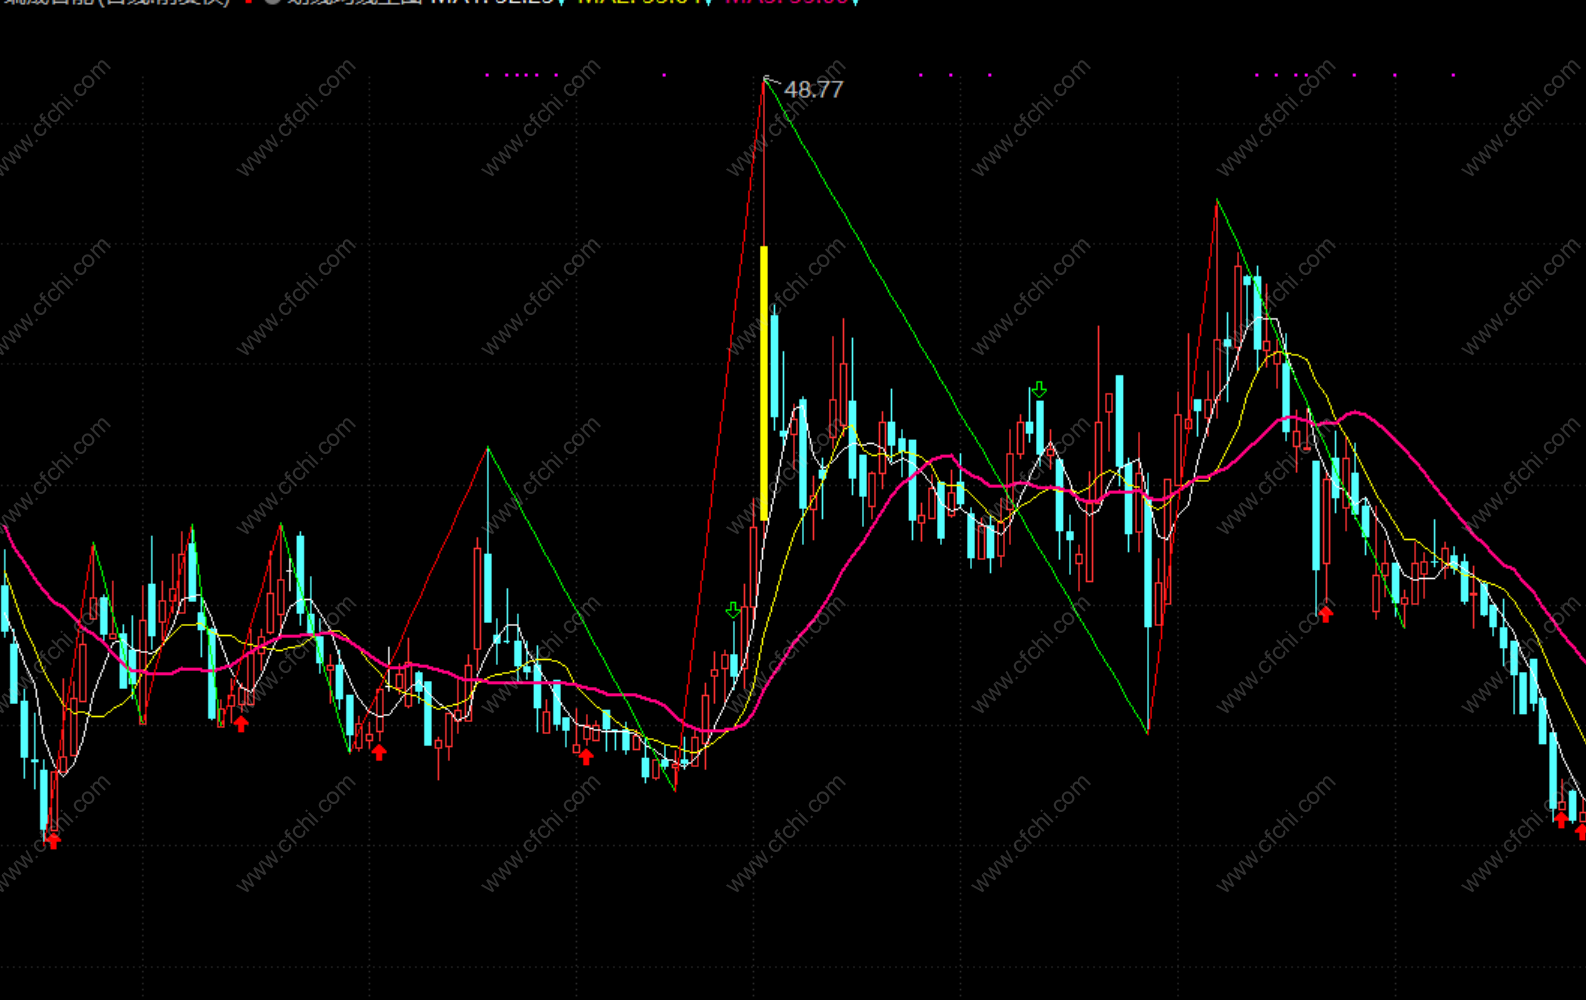Select the tall yellow highlighted candlestick bar
This screenshot has width=1586, height=1000.
[x=765, y=383]
